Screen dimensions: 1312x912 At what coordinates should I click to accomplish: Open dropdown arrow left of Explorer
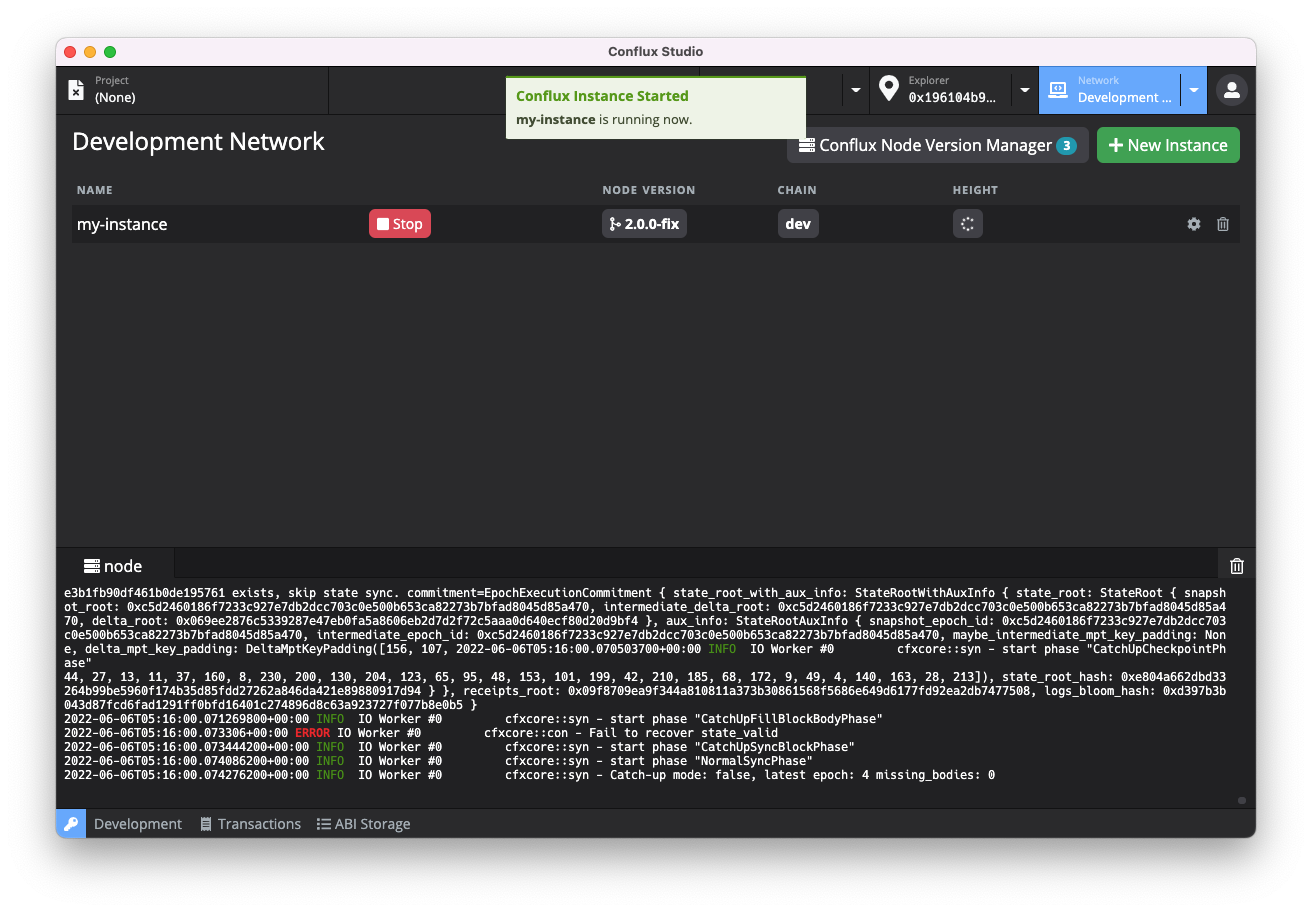pos(856,90)
